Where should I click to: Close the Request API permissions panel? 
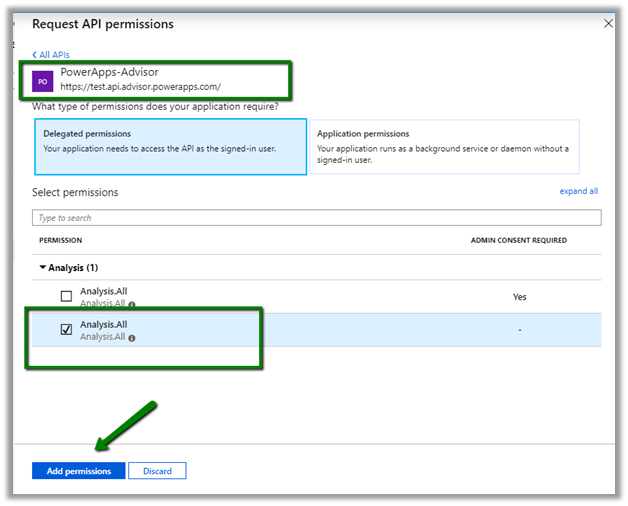coord(608,24)
